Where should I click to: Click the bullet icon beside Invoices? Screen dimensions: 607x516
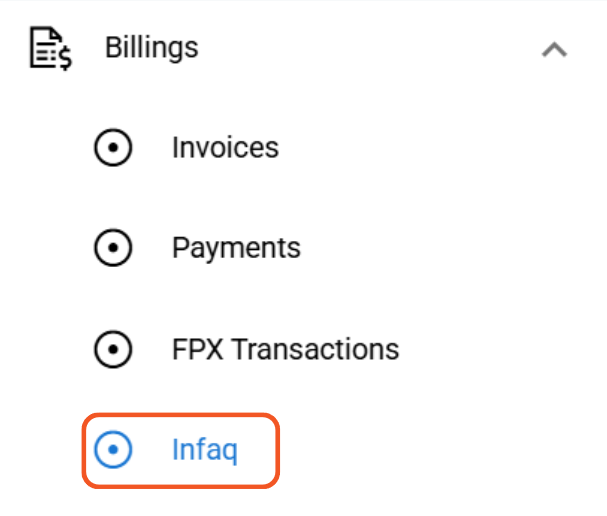coord(112,148)
